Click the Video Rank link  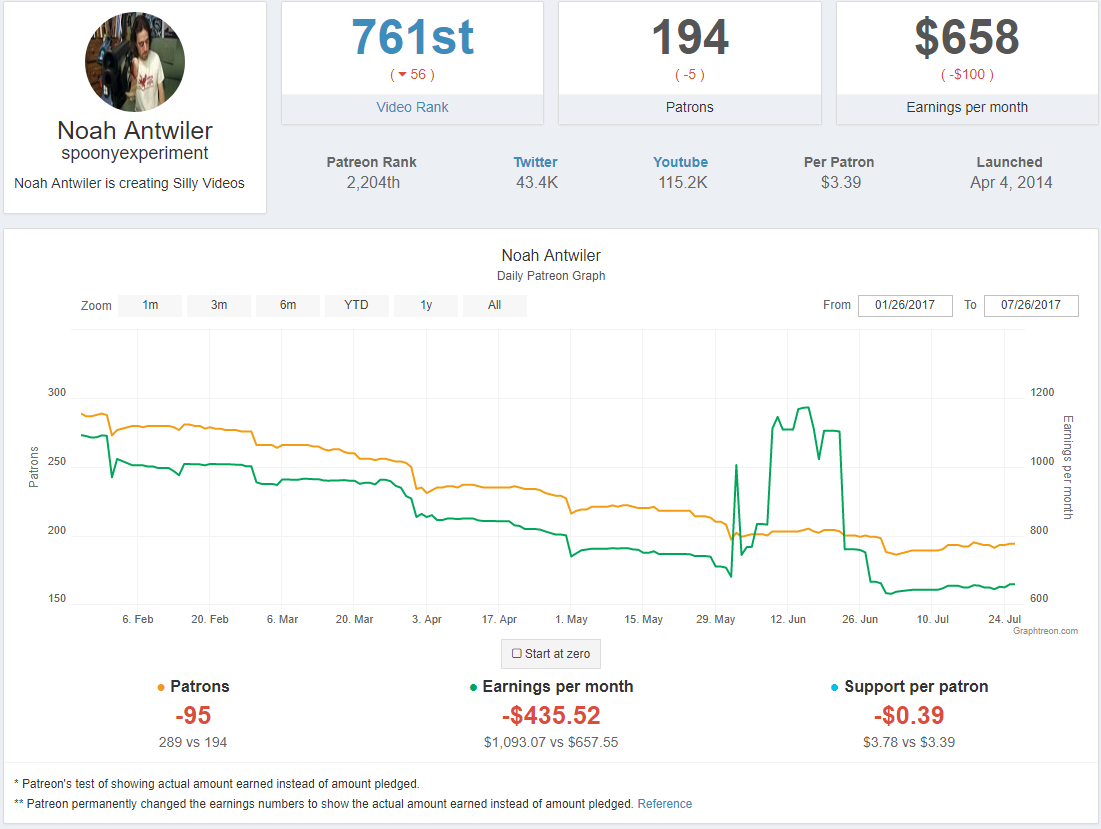tap(412, 107)
